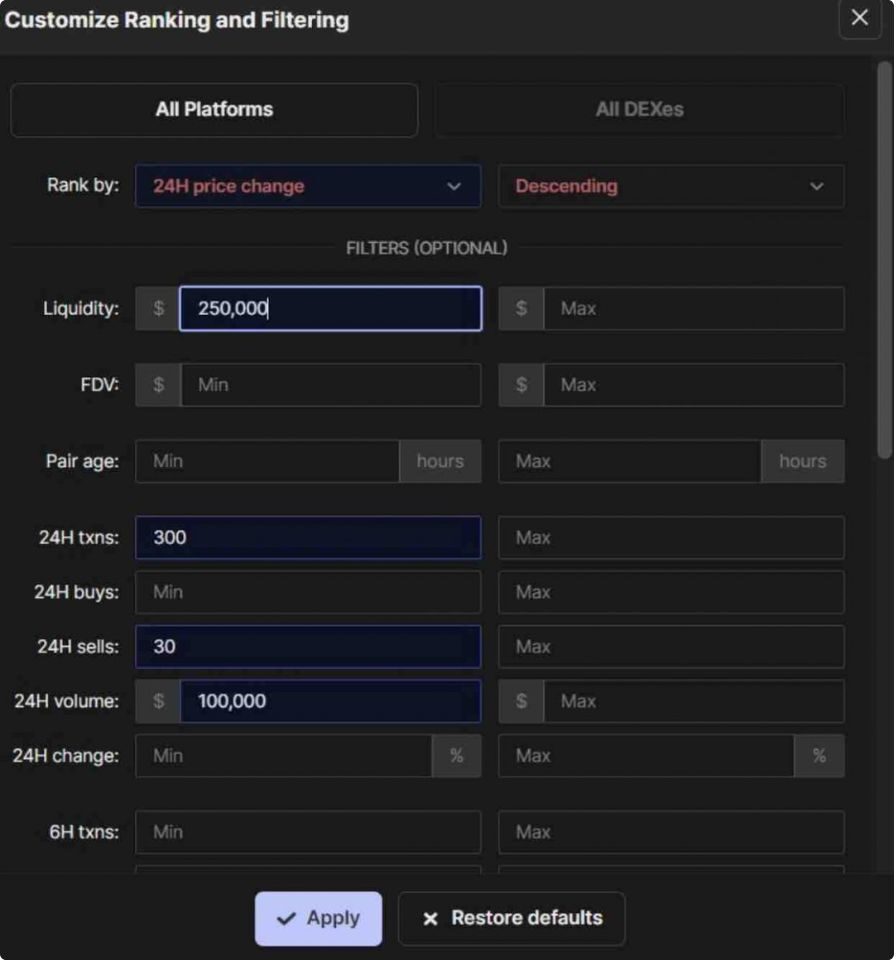Viewport: 896px width, 960px height.
Task: Click the 24H buys Max field
Action: coord(671,592)
